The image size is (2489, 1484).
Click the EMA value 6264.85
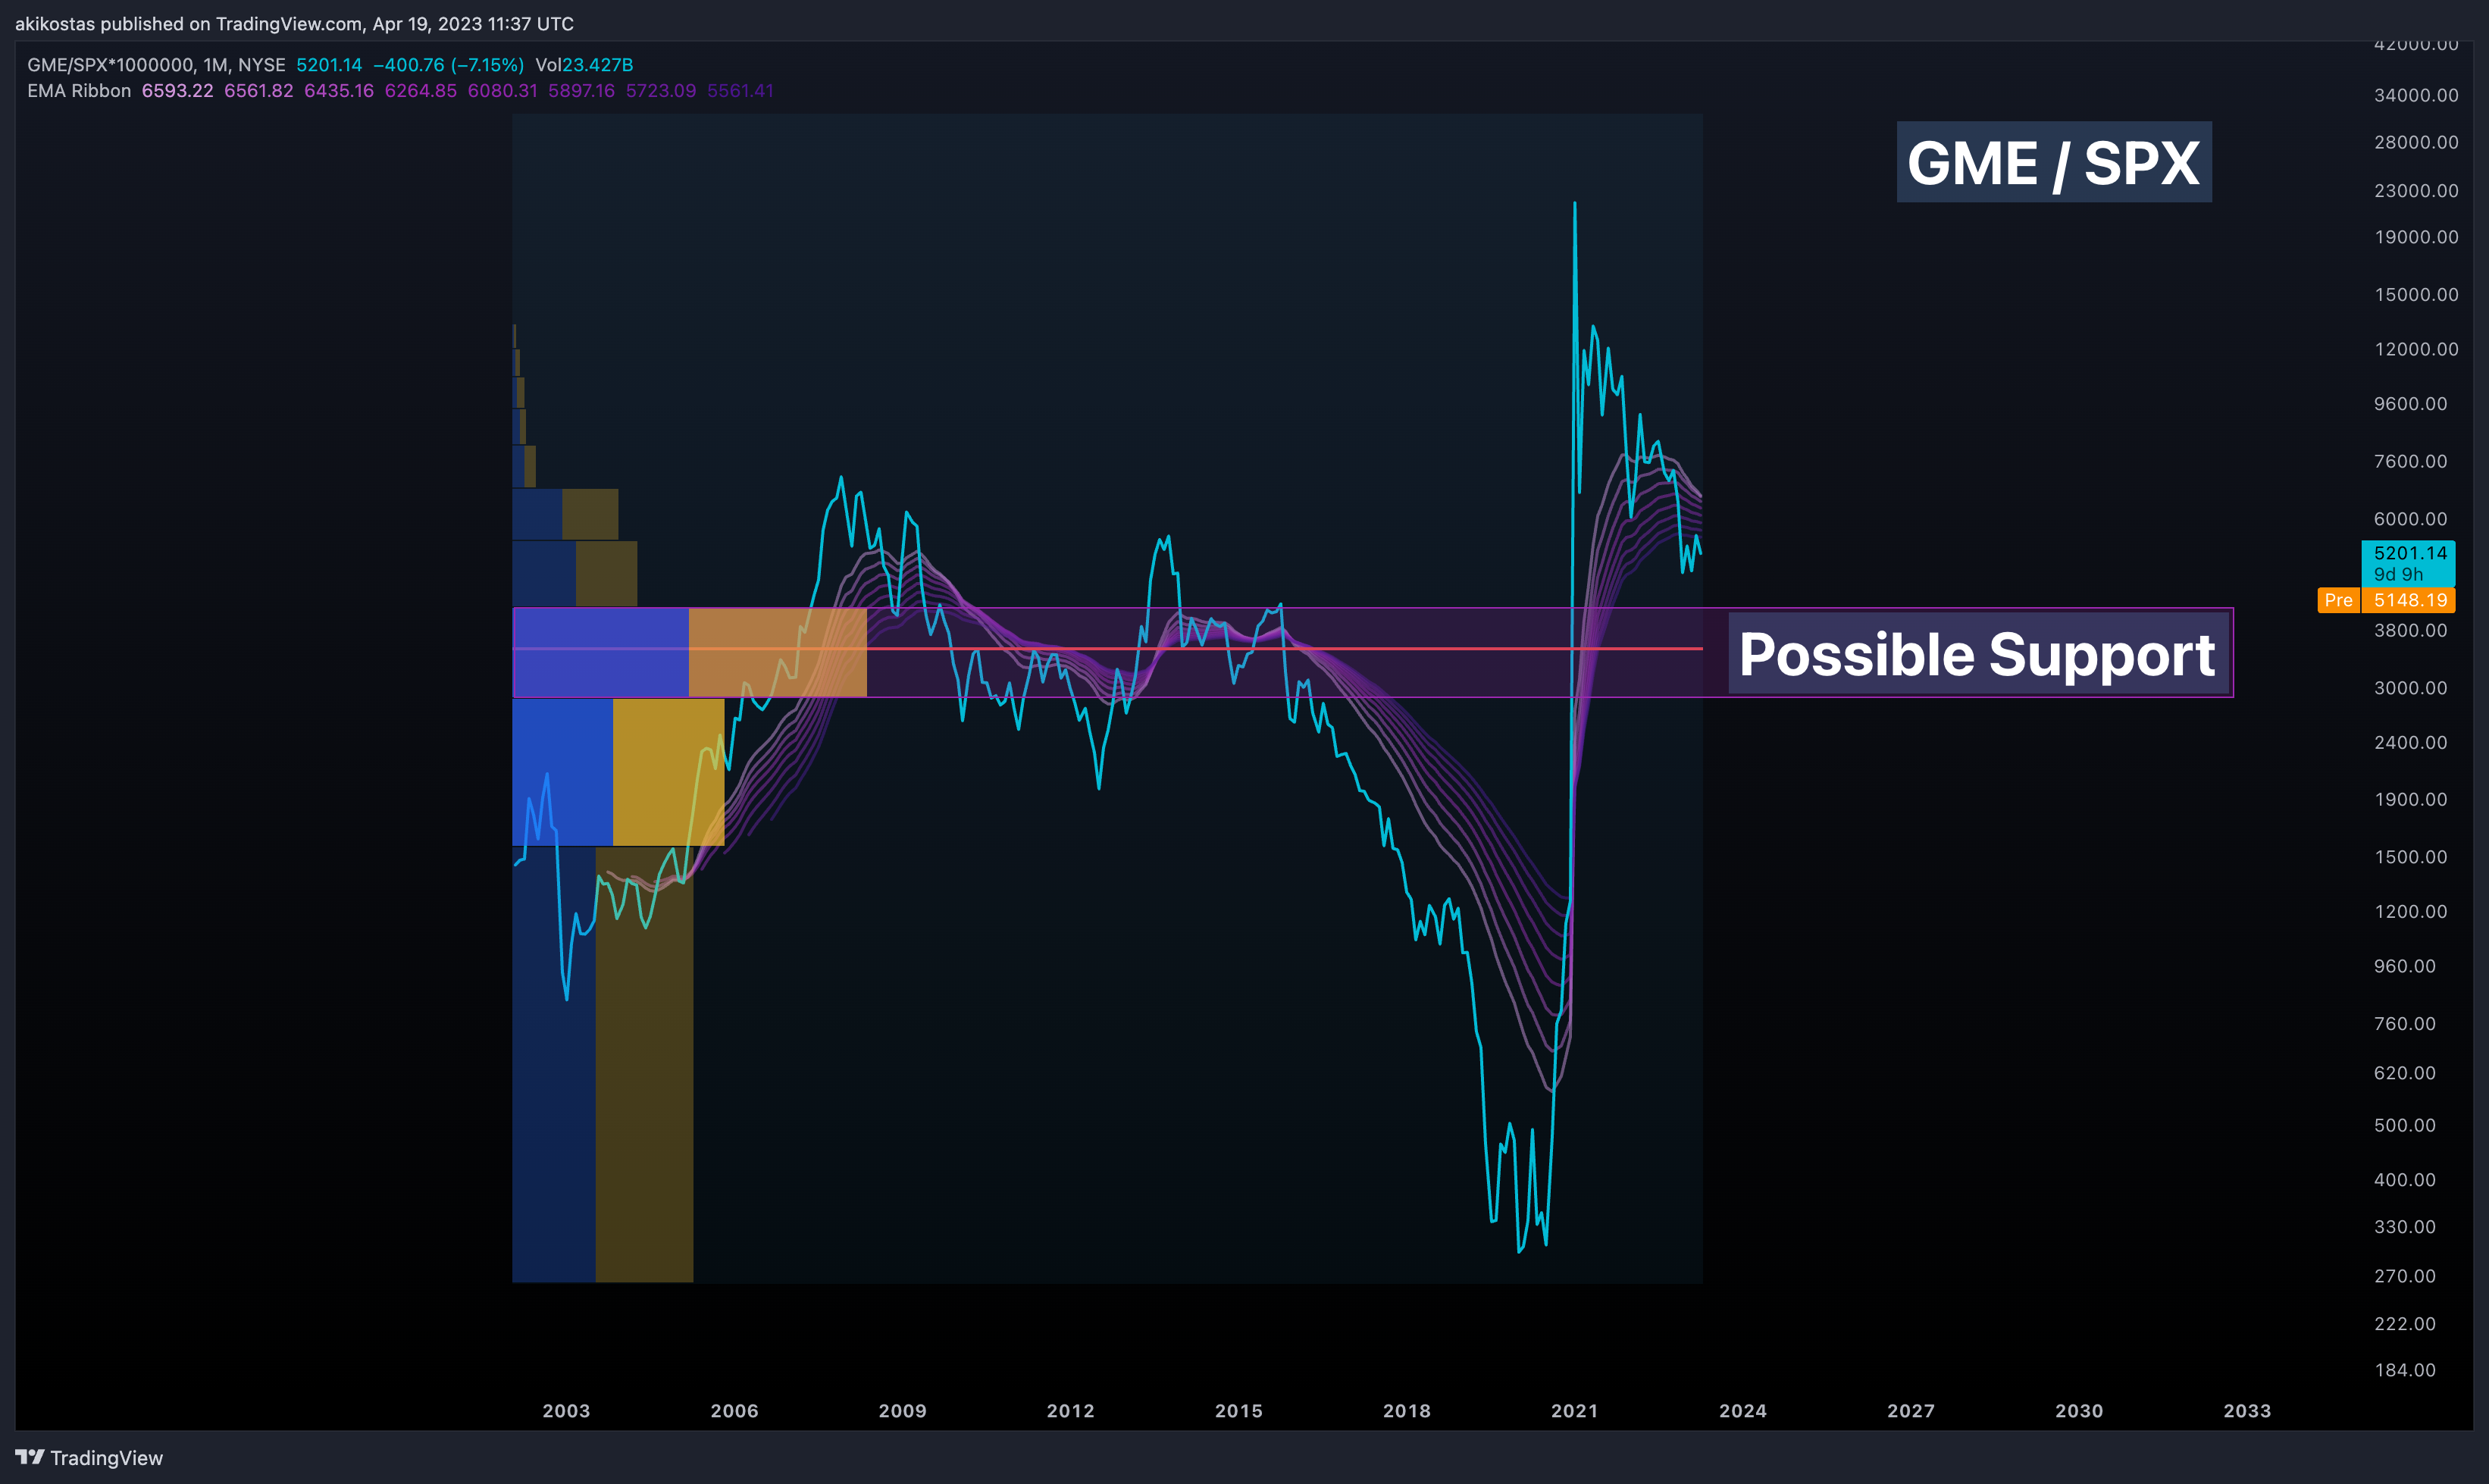point(420,91)
